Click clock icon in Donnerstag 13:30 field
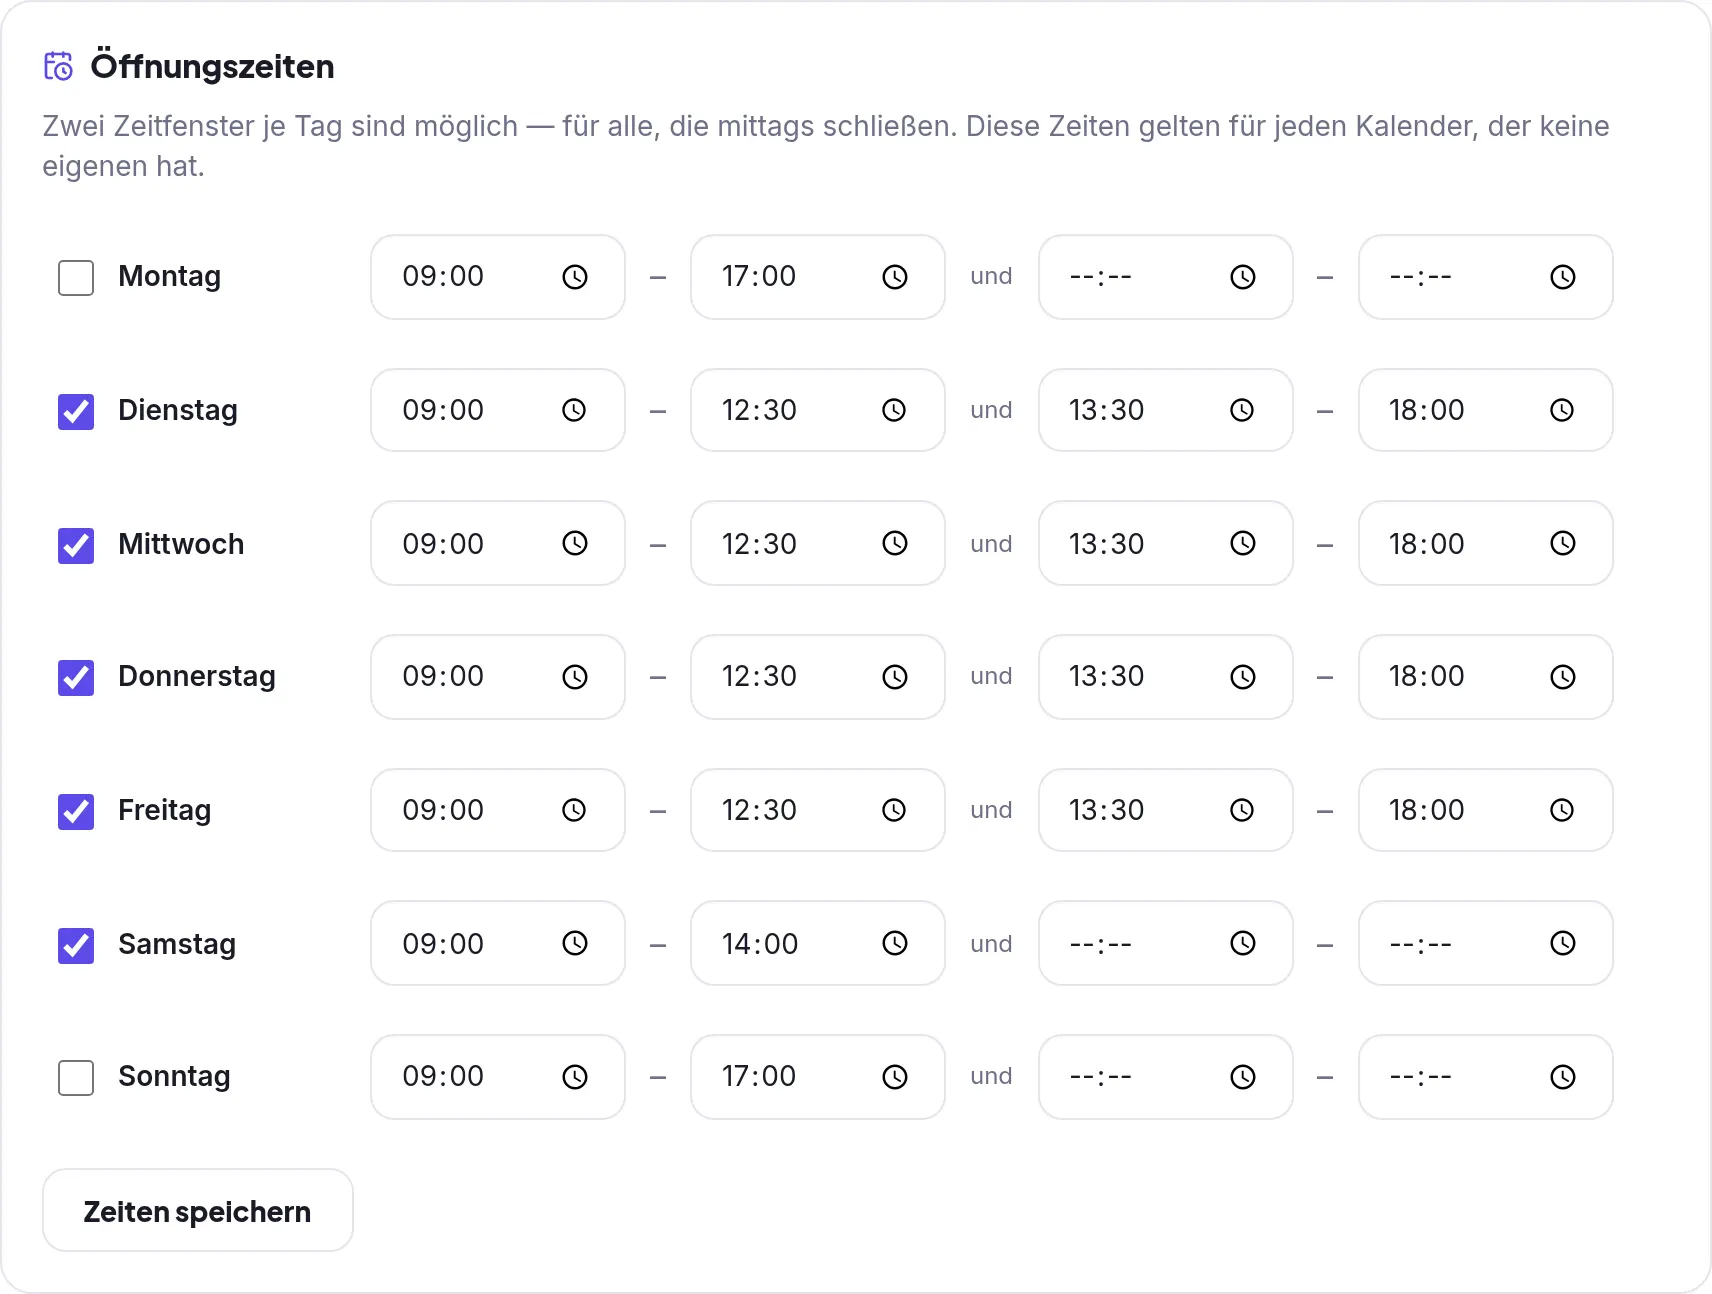 [1243, 677]
